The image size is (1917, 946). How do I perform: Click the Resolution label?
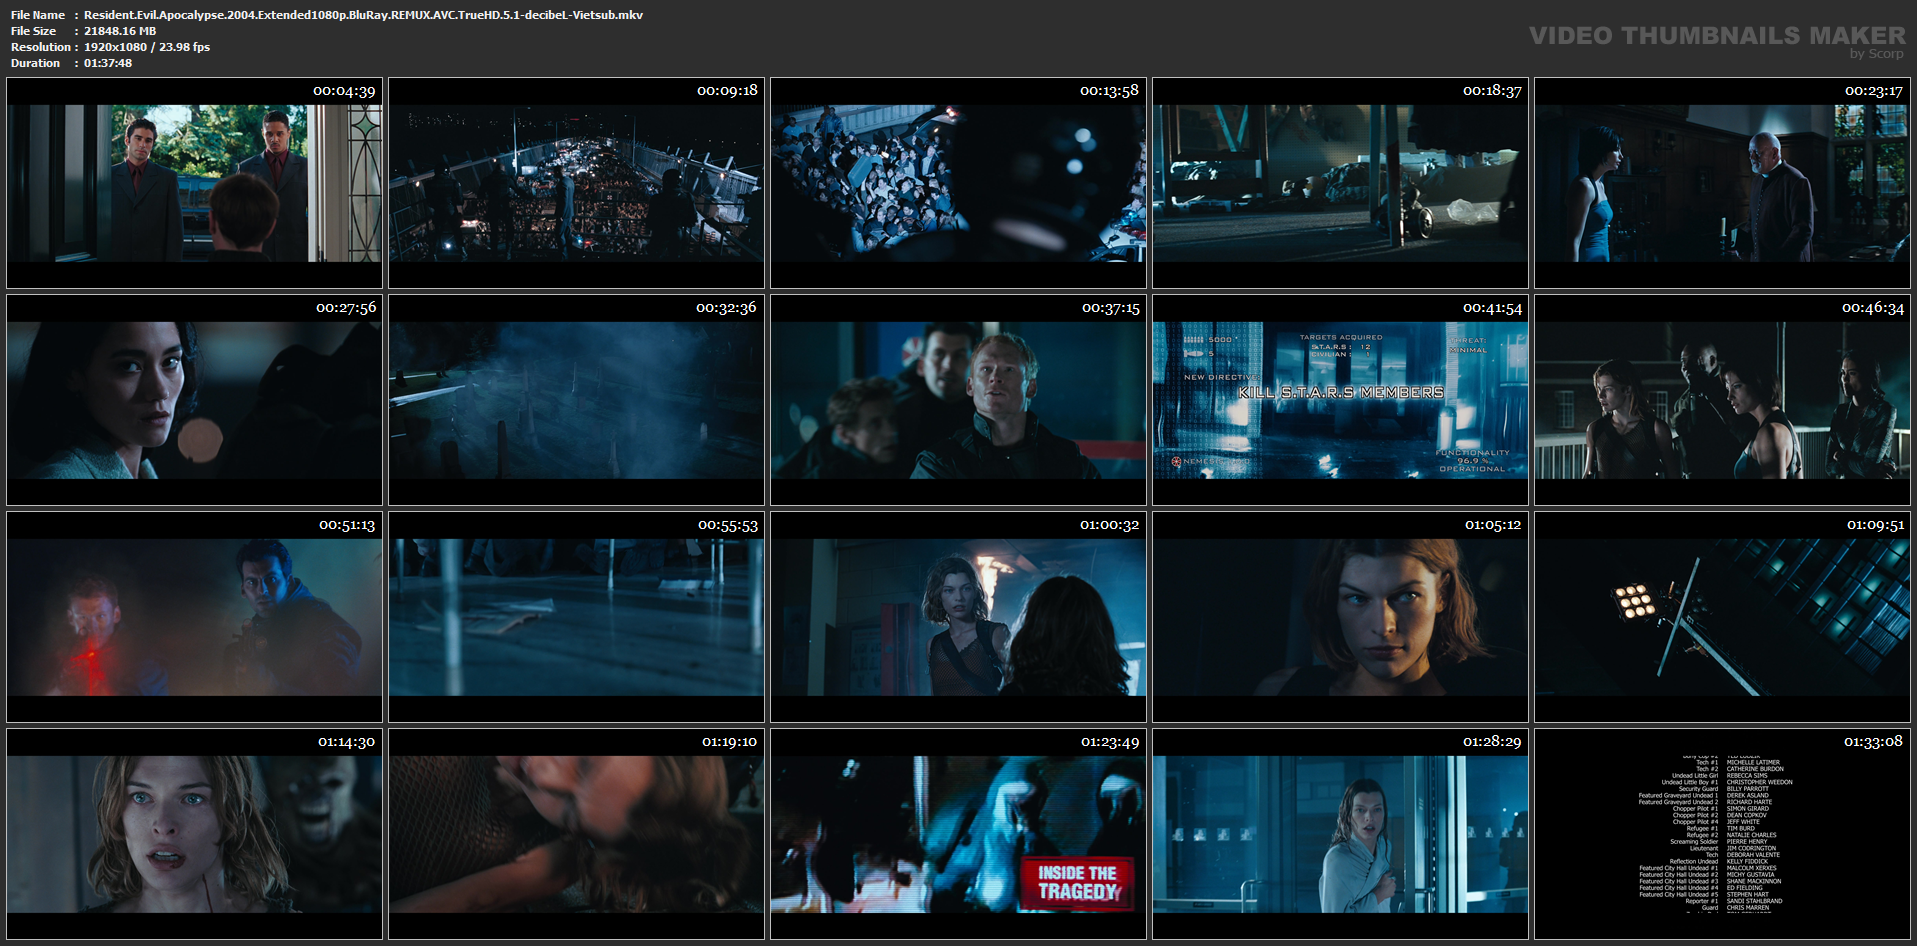pyautogui.click(x=41, y=47)
